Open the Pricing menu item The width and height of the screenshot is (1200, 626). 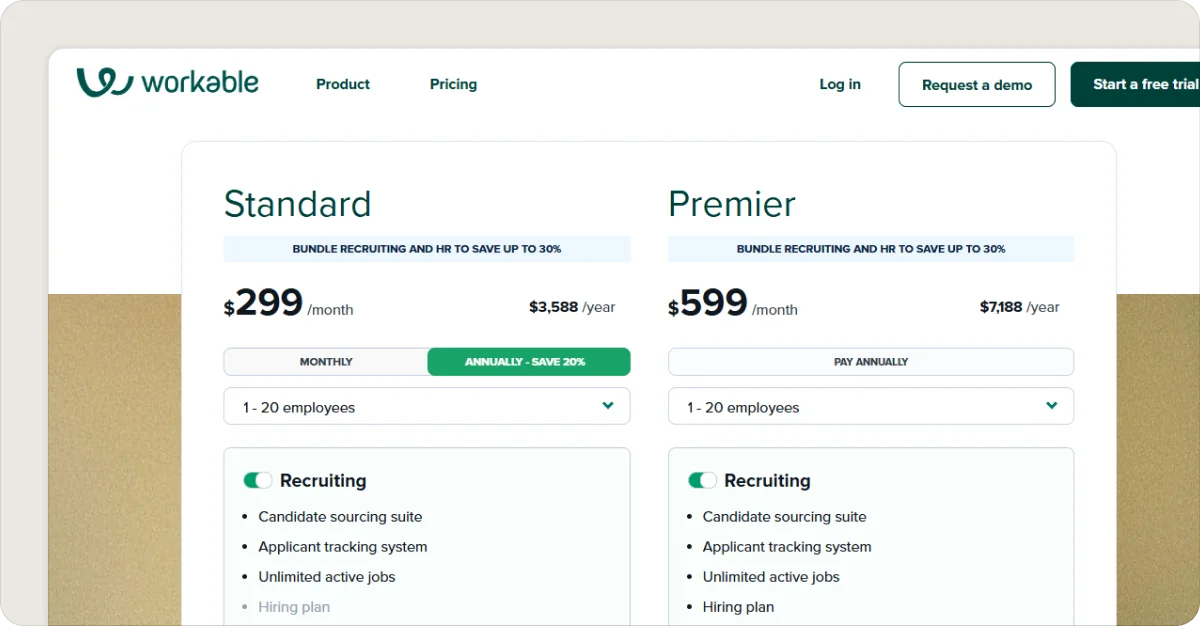click(453, 84)
